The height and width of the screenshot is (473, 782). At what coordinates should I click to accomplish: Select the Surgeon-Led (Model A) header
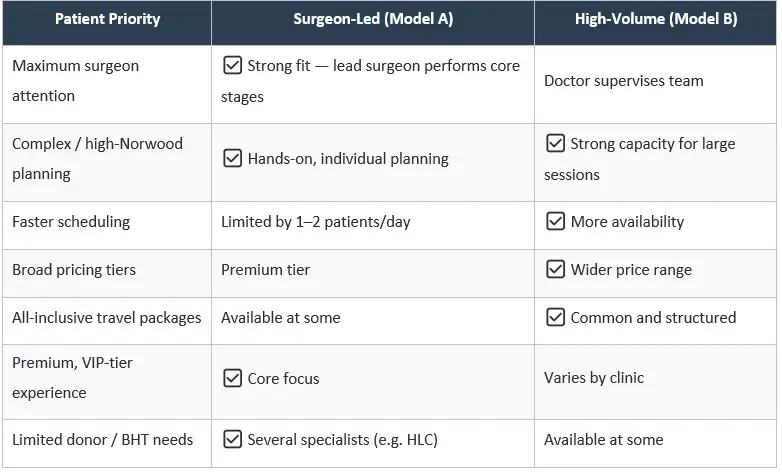(373, 19)
